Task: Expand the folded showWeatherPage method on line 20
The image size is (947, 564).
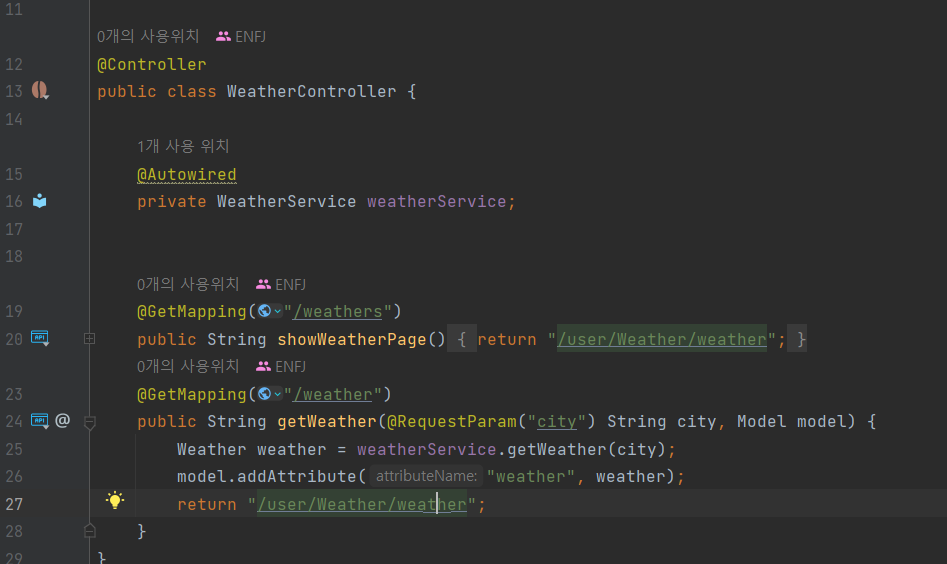Action: click(89, 339)
